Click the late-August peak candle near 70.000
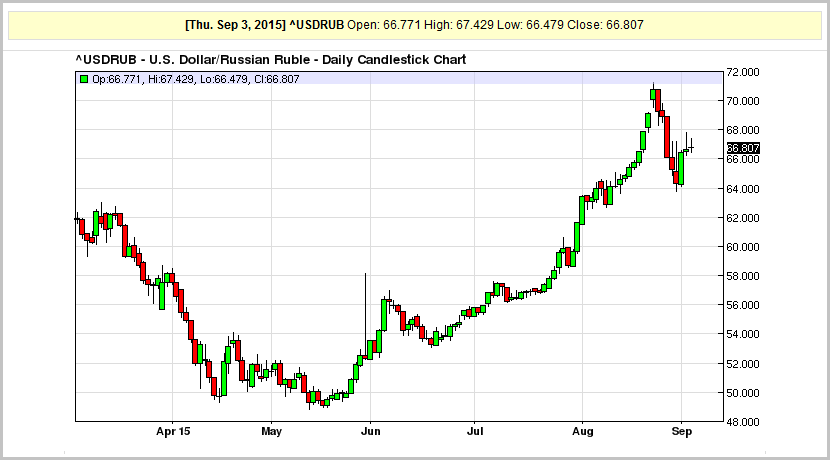 [x=653, y=94]
